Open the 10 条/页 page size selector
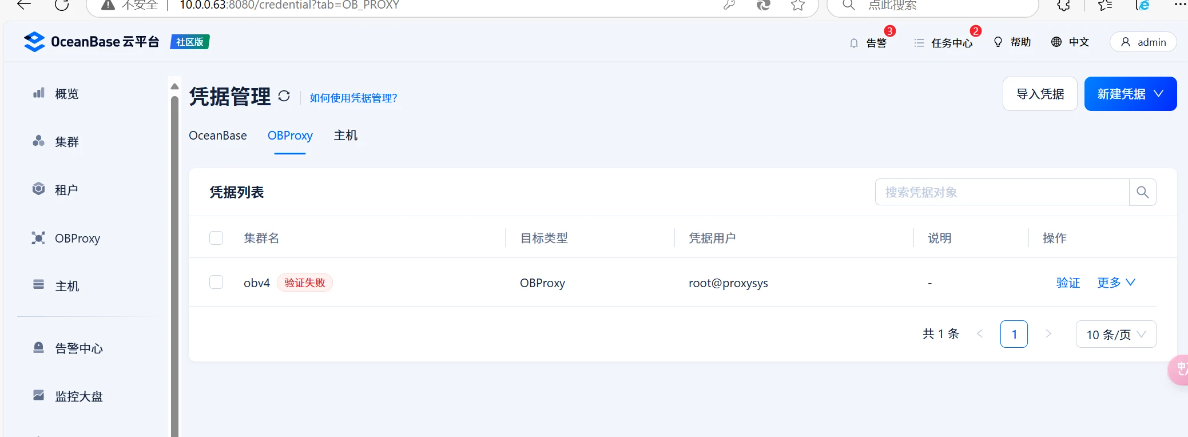 click(x=1116, y=334)
